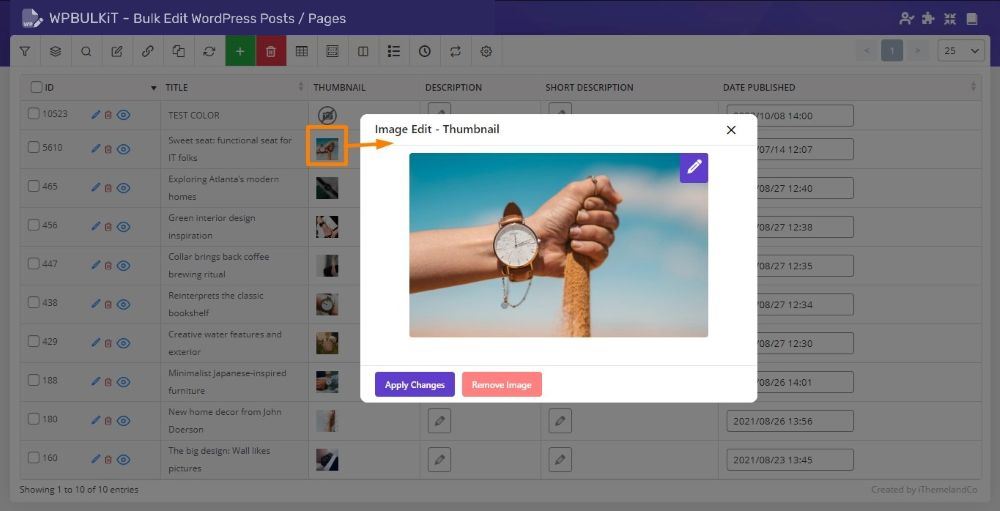This screenshot has height=511, width=1000.
Task: Open the search icon in the toolbar
Action: click(x=86, y=51)
